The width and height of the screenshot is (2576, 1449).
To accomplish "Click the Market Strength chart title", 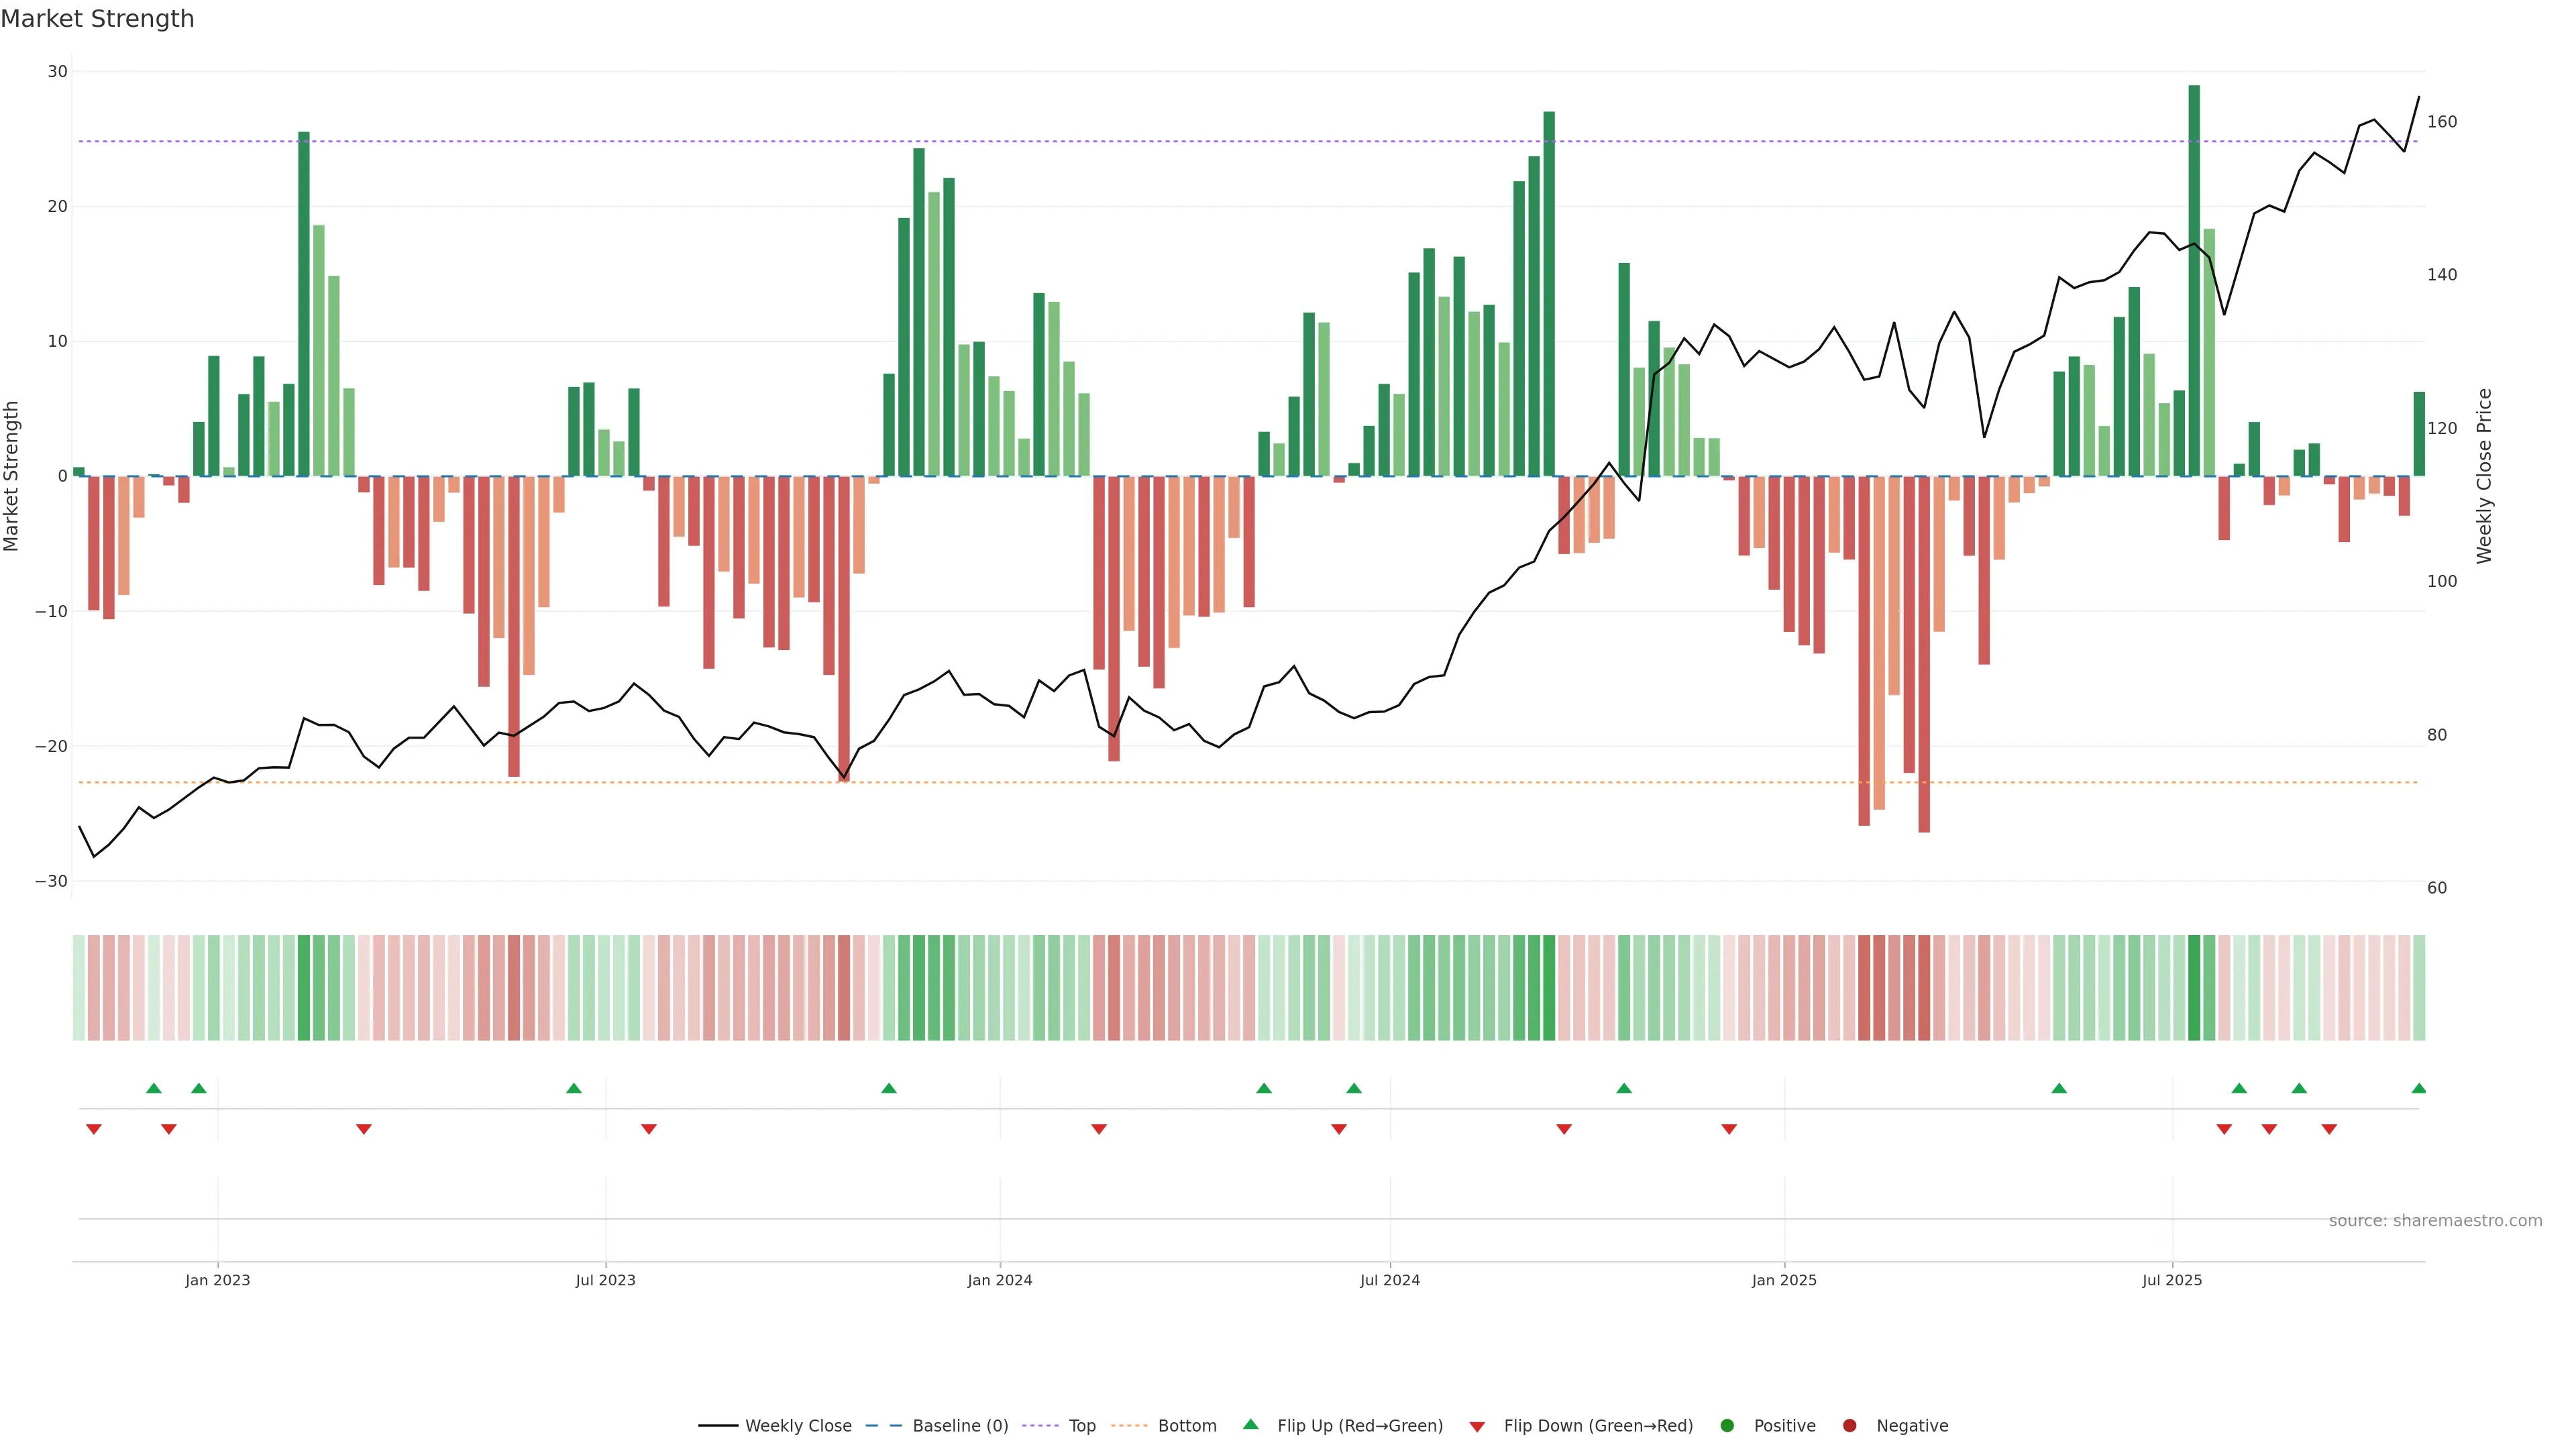I will click(x=97, y=19).
